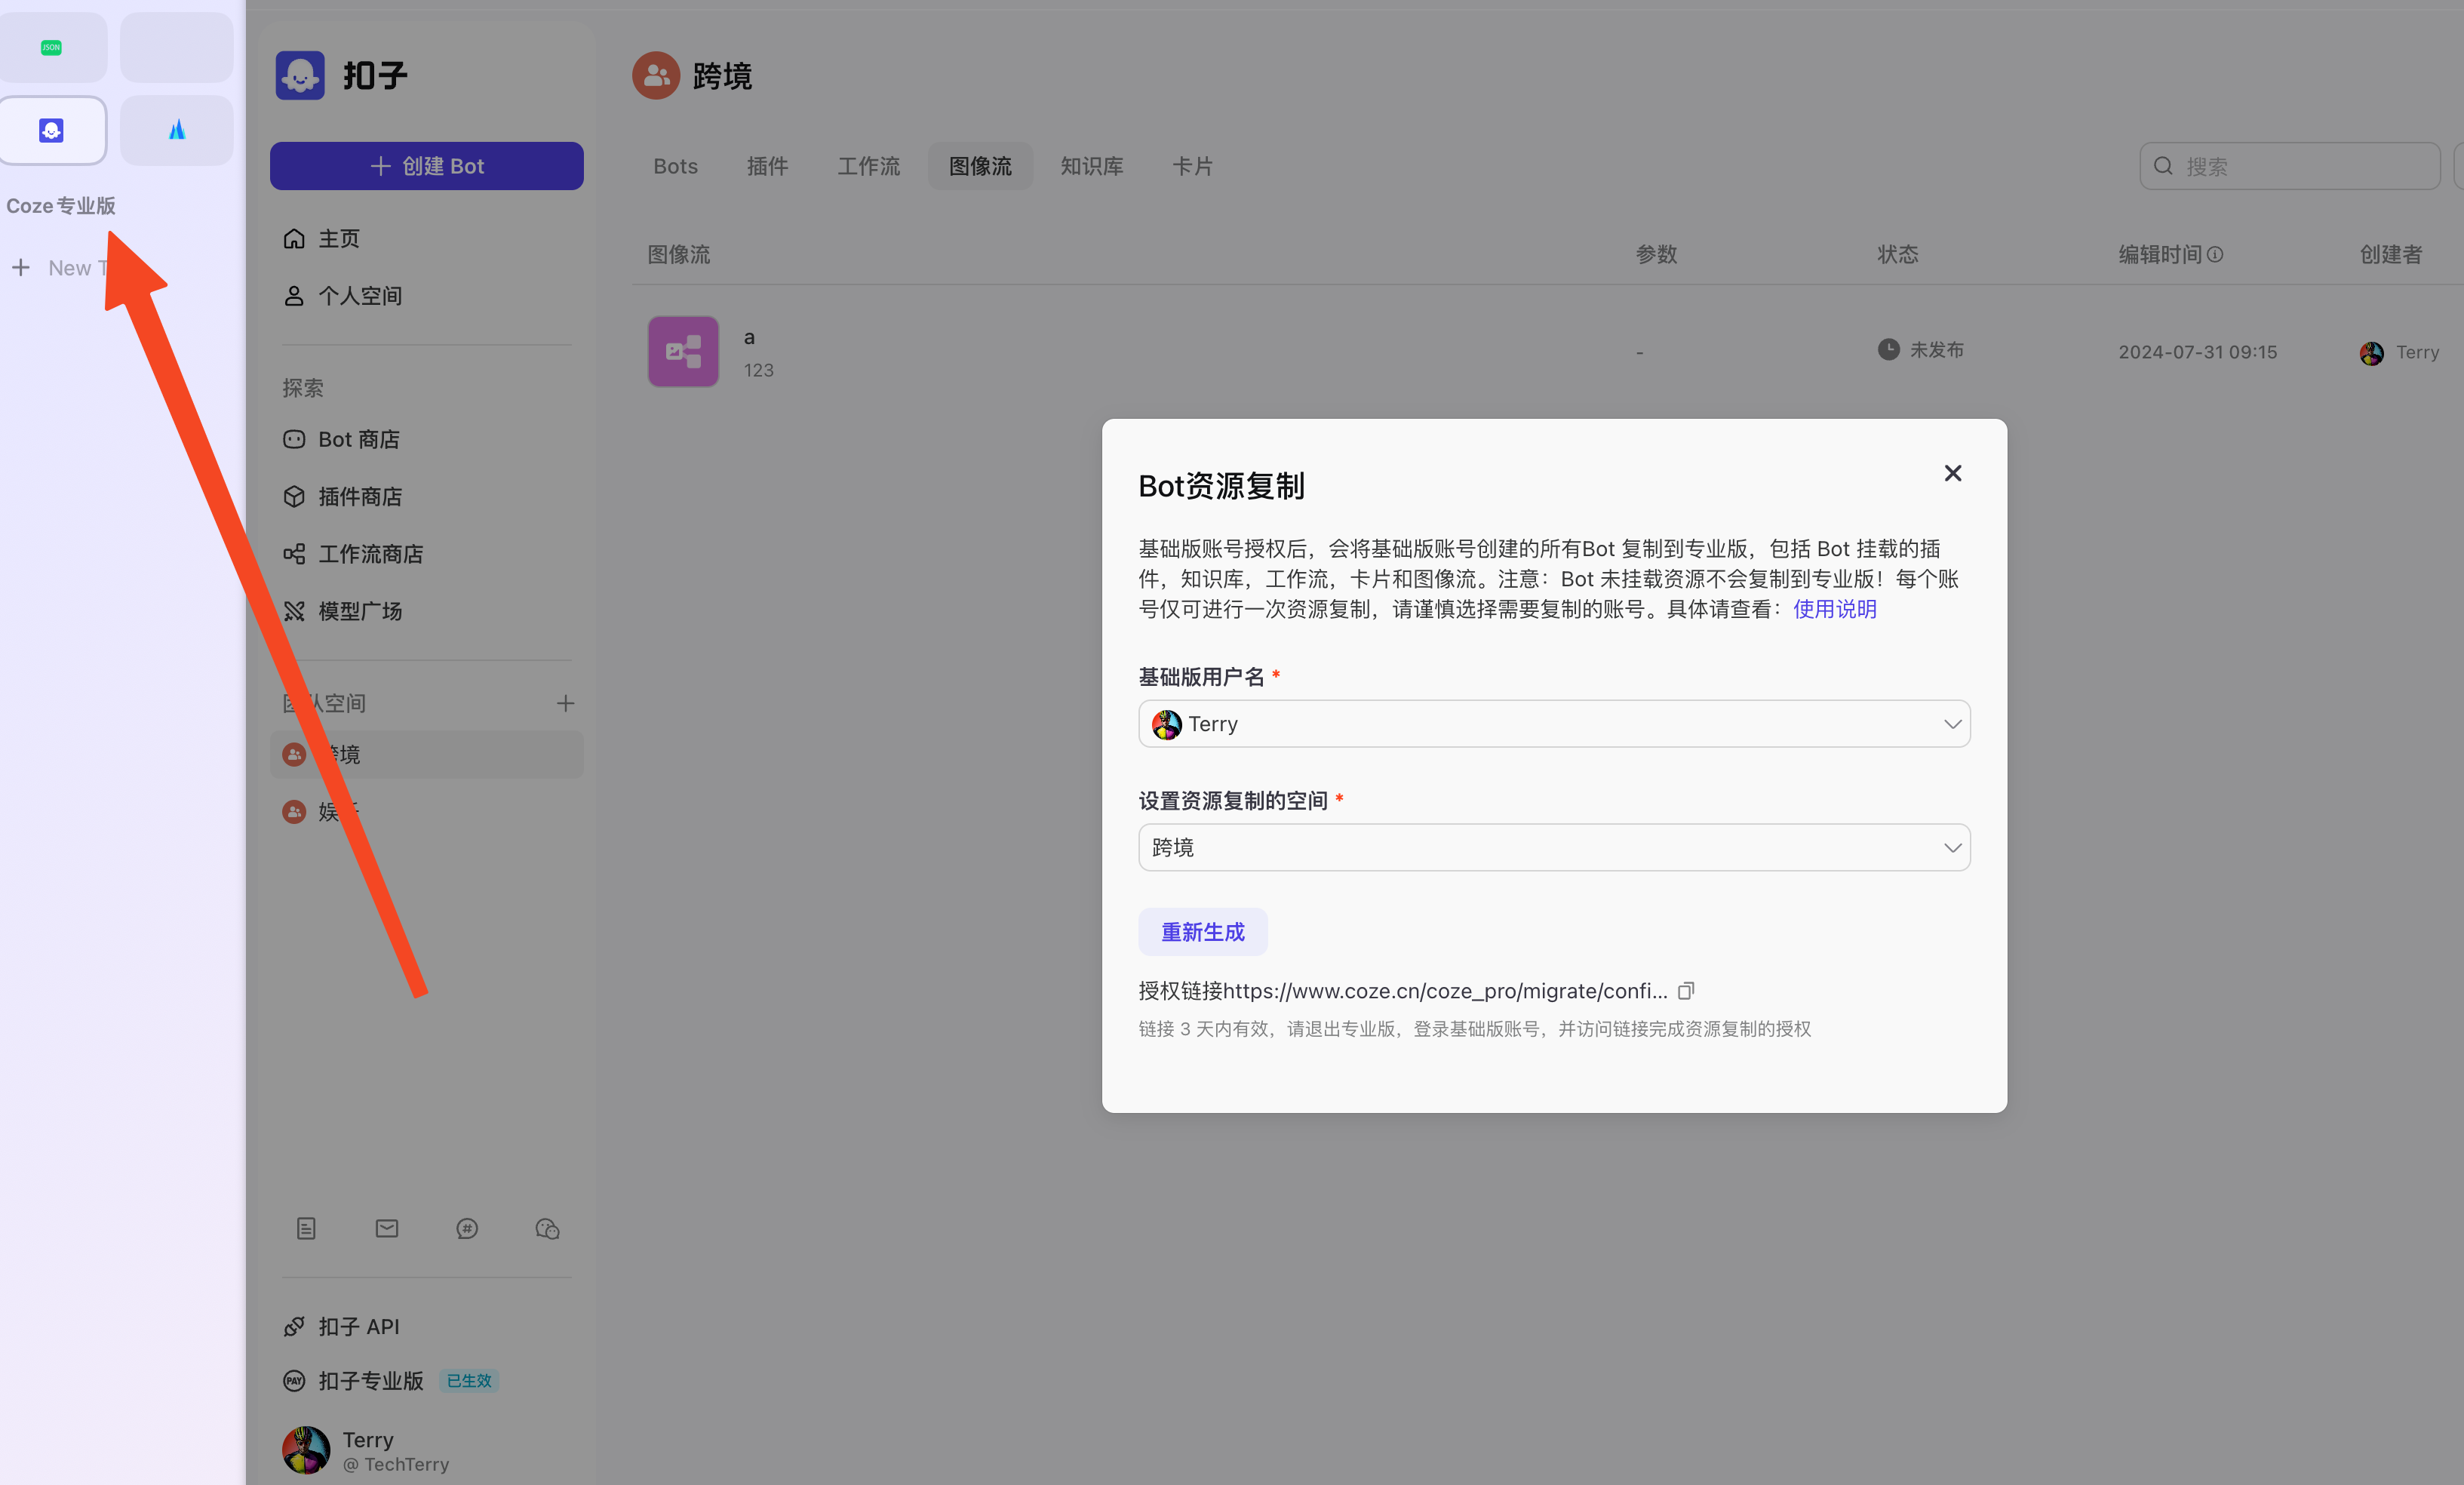This screenshot has width=2464, height=1485.
Task: Click the JSON tab thumbnail icon
Action: (x=51, y=47)
